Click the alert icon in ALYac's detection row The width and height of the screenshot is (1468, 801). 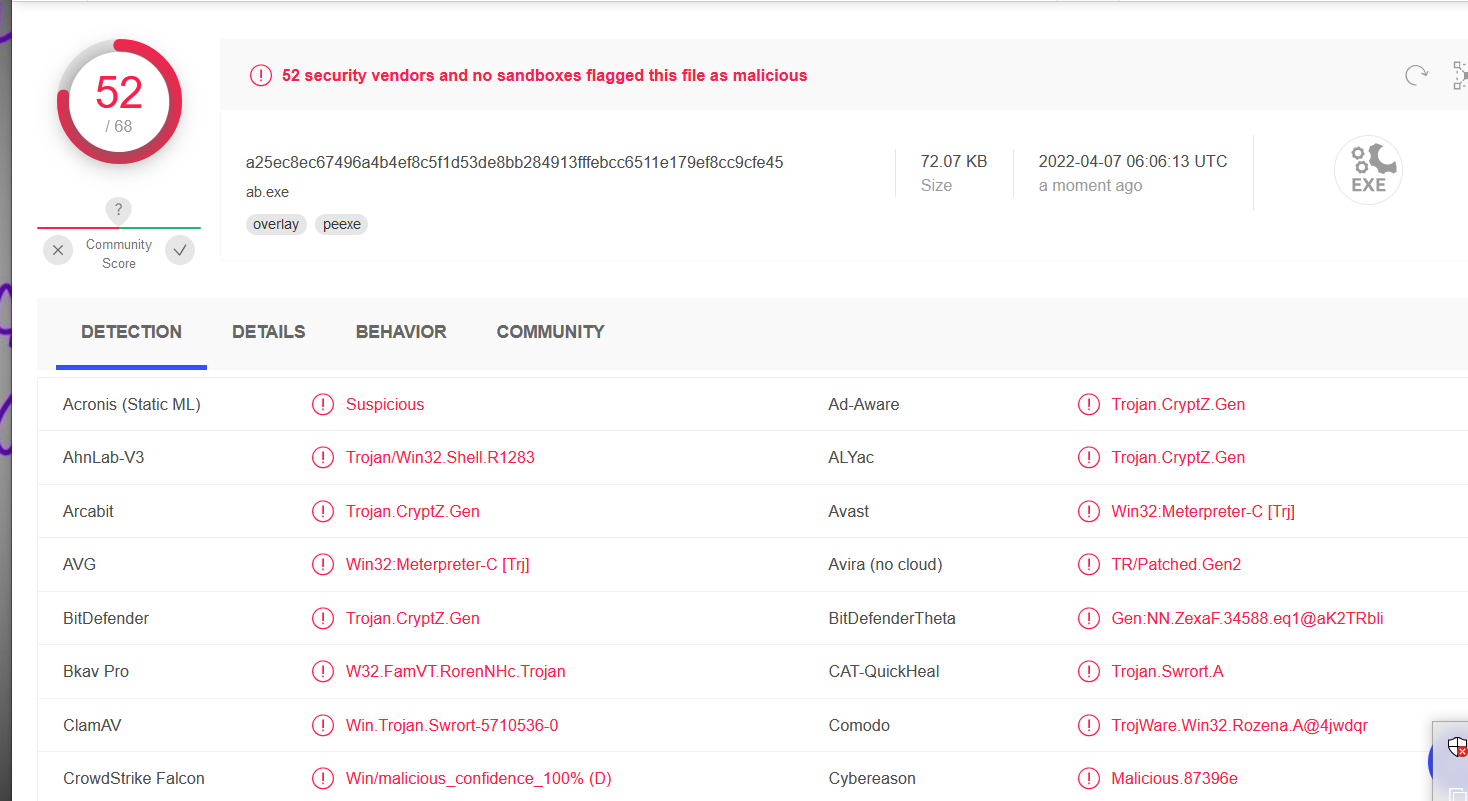(x=1089, y=457)
